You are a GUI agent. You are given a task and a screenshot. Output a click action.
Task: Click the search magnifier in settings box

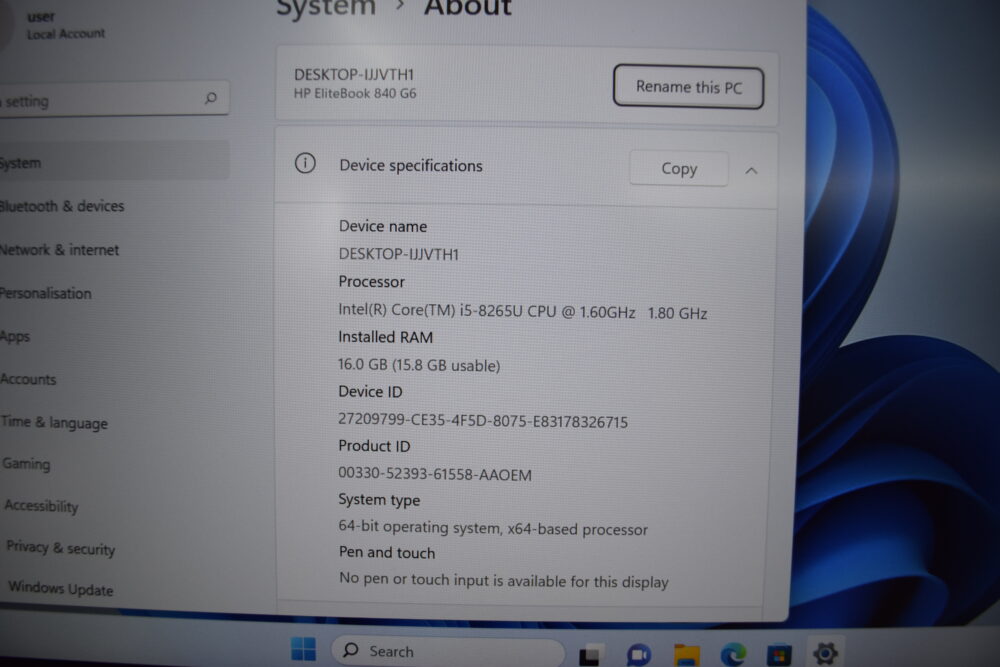pos(210,98)
